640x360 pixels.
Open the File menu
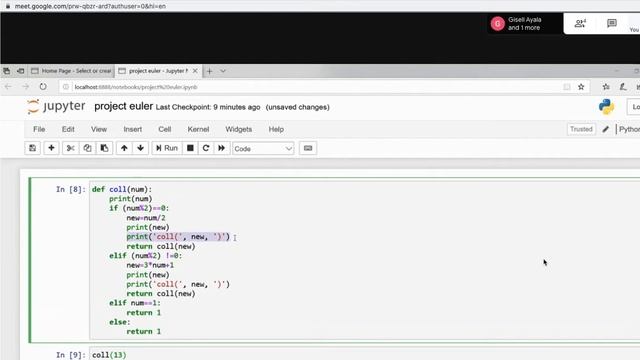[x=39, y=129]
